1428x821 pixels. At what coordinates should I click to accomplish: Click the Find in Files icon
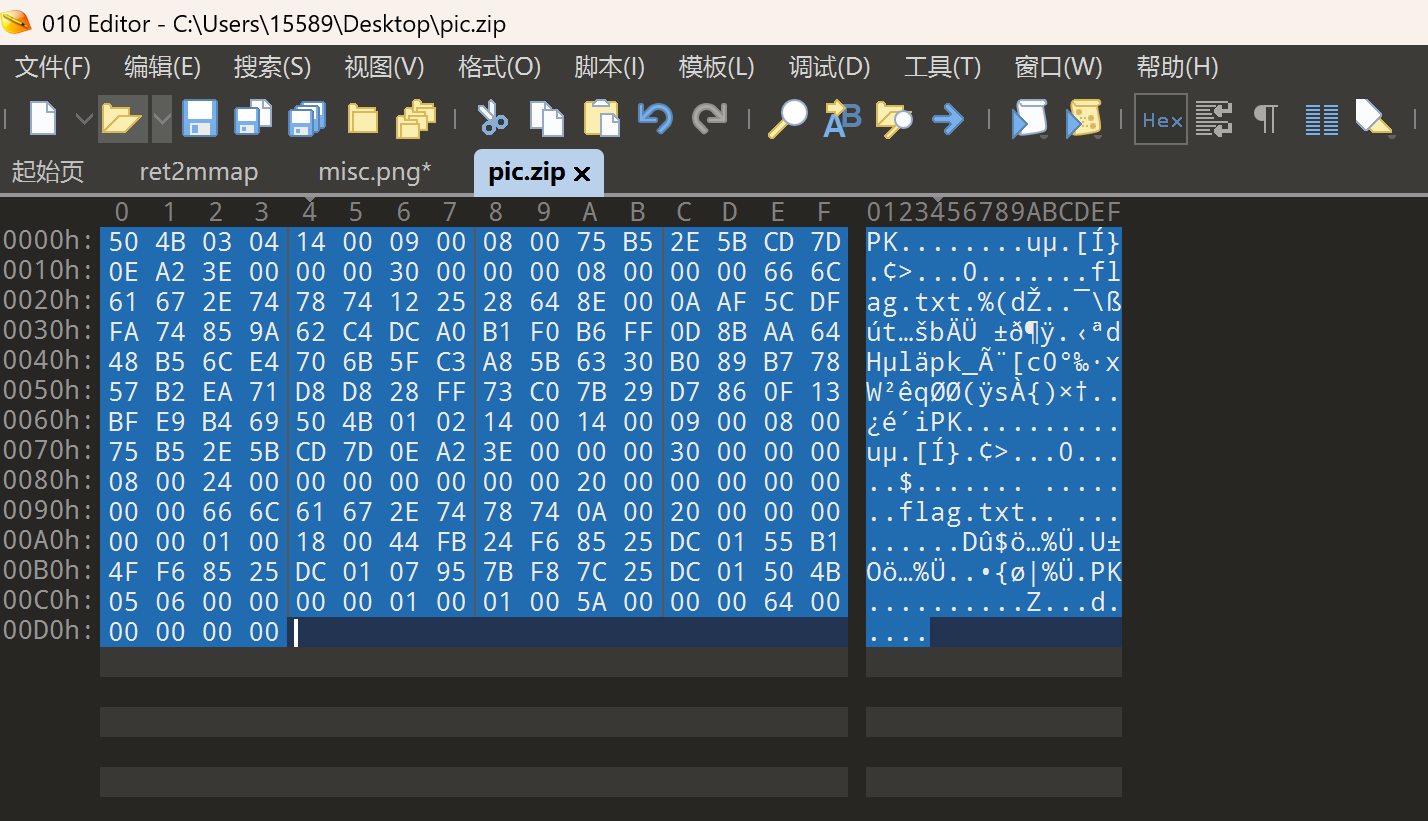point(893,119)
